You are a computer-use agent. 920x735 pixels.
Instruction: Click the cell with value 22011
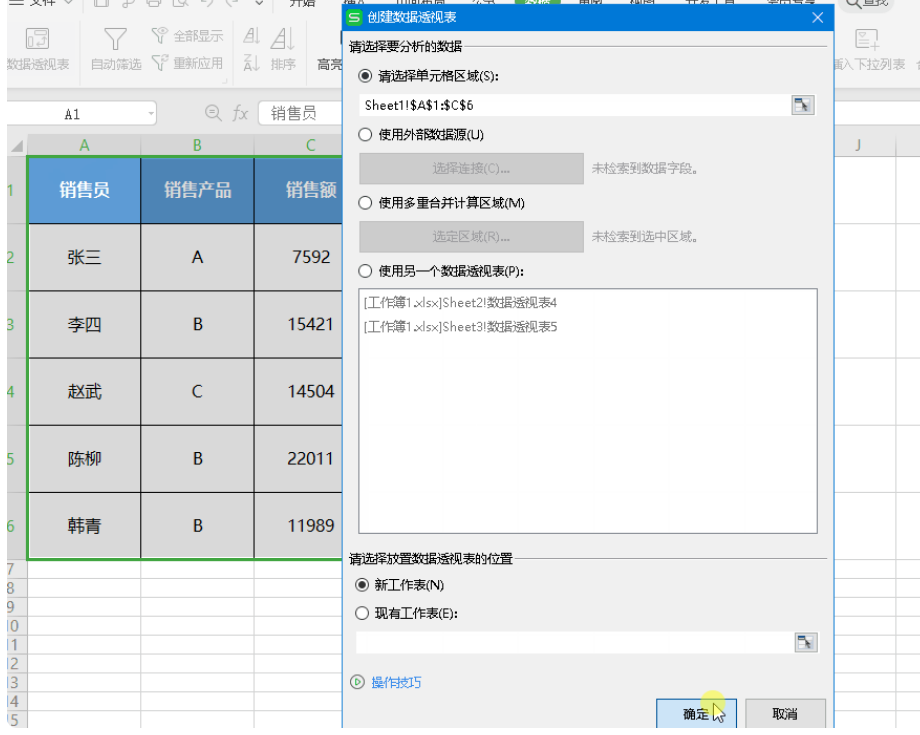pos(298,459)
